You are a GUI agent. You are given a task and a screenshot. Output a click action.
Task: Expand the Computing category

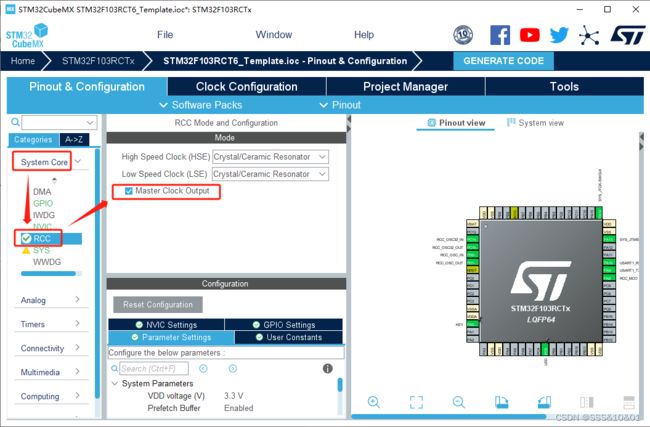78,395
